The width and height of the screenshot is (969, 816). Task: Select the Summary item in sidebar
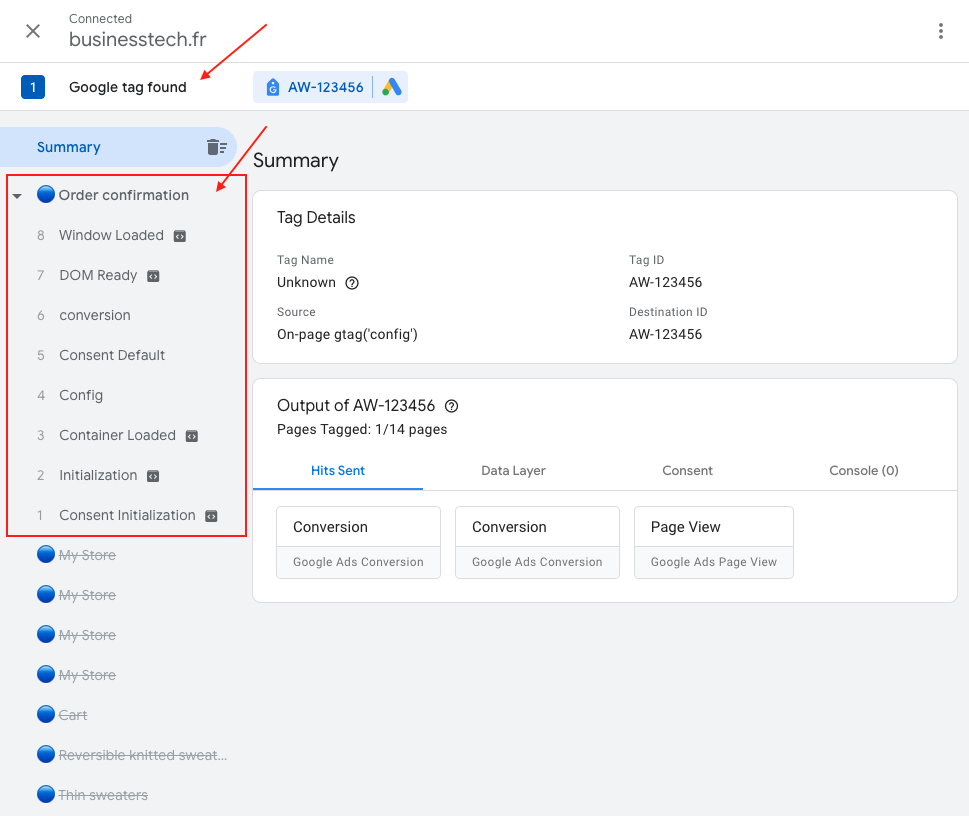coord(69,147)
